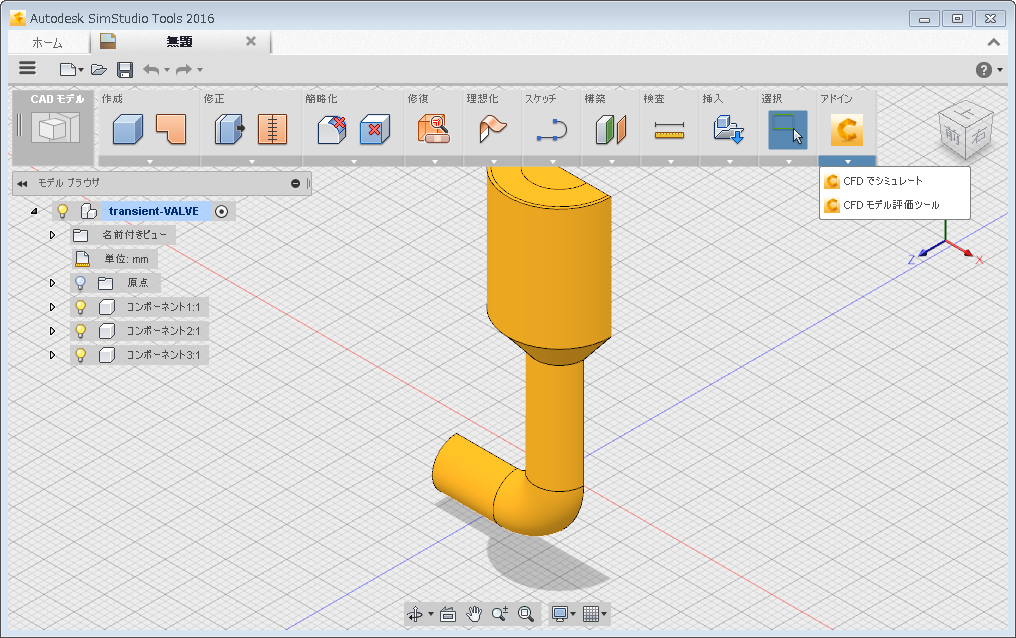Select the 無題 document tab

(179, 41)
